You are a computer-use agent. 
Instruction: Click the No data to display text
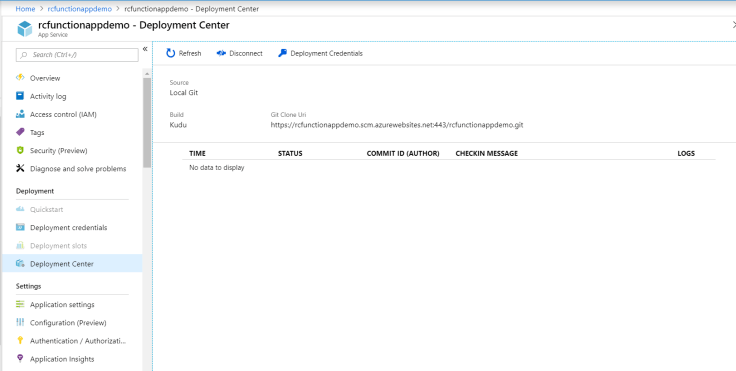217,167
